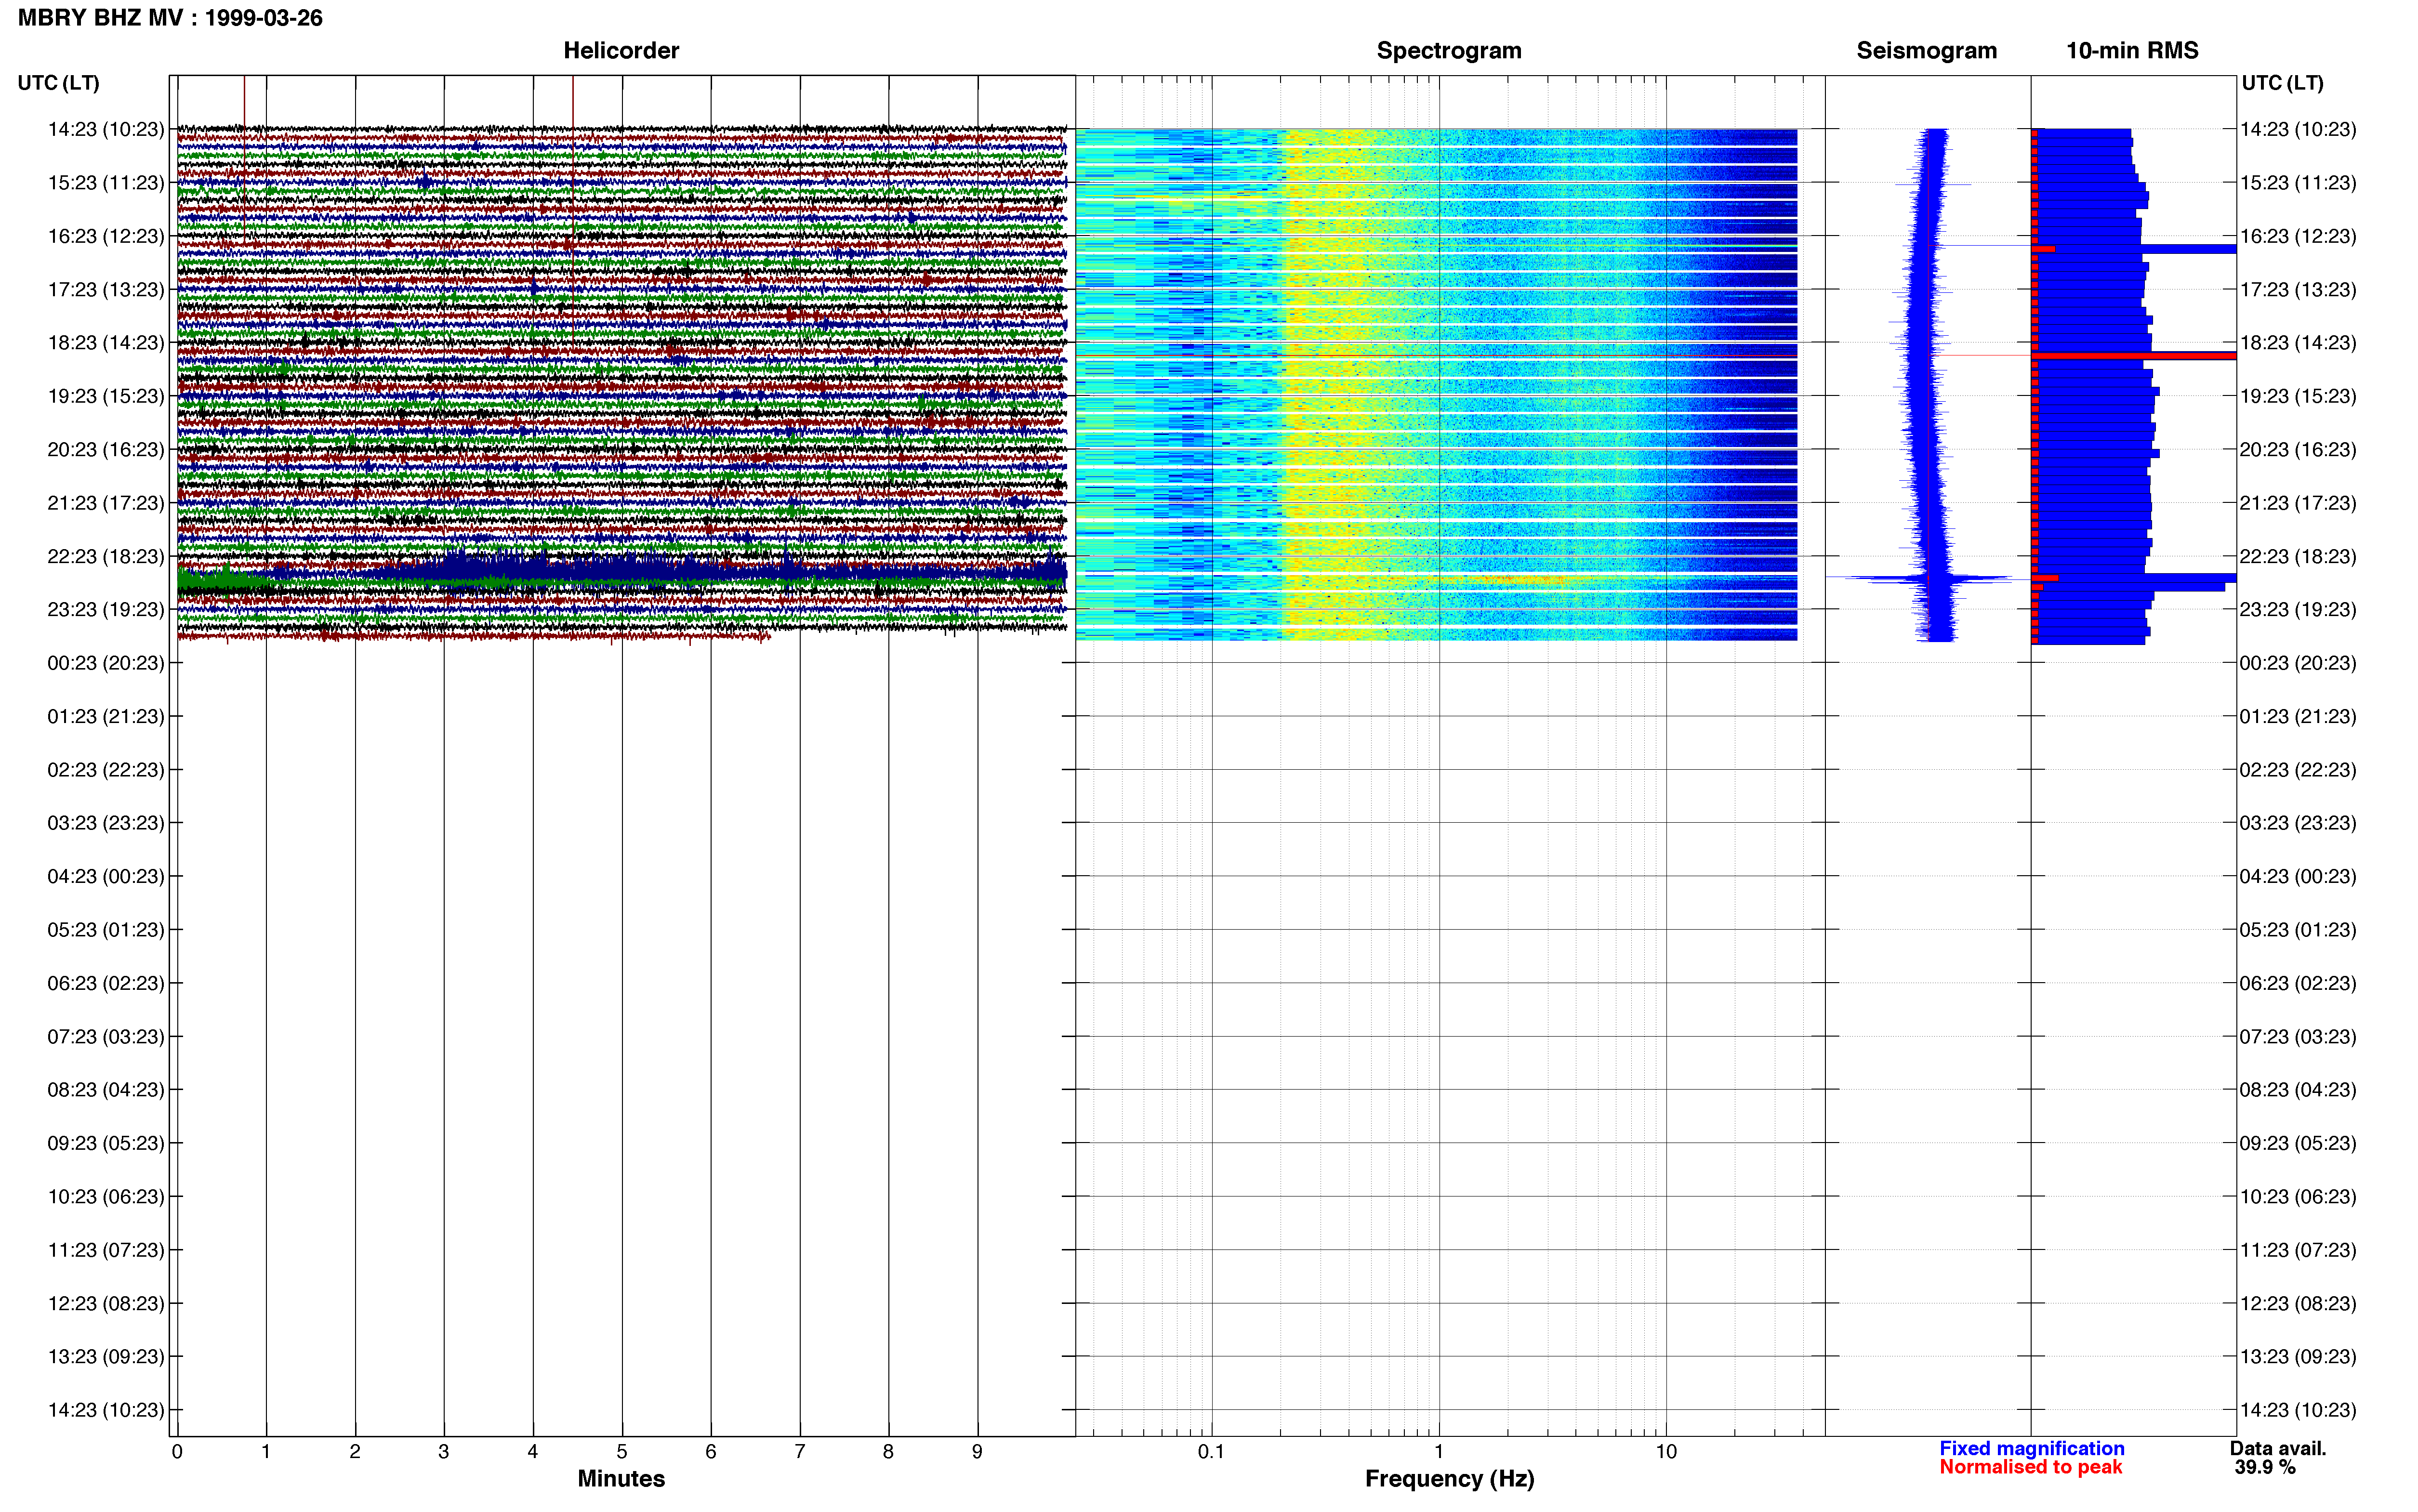Click right time label 01:23 (21:23)
The width and height of the screenshot is (2418, 1512).
(x=2298, y=716)
